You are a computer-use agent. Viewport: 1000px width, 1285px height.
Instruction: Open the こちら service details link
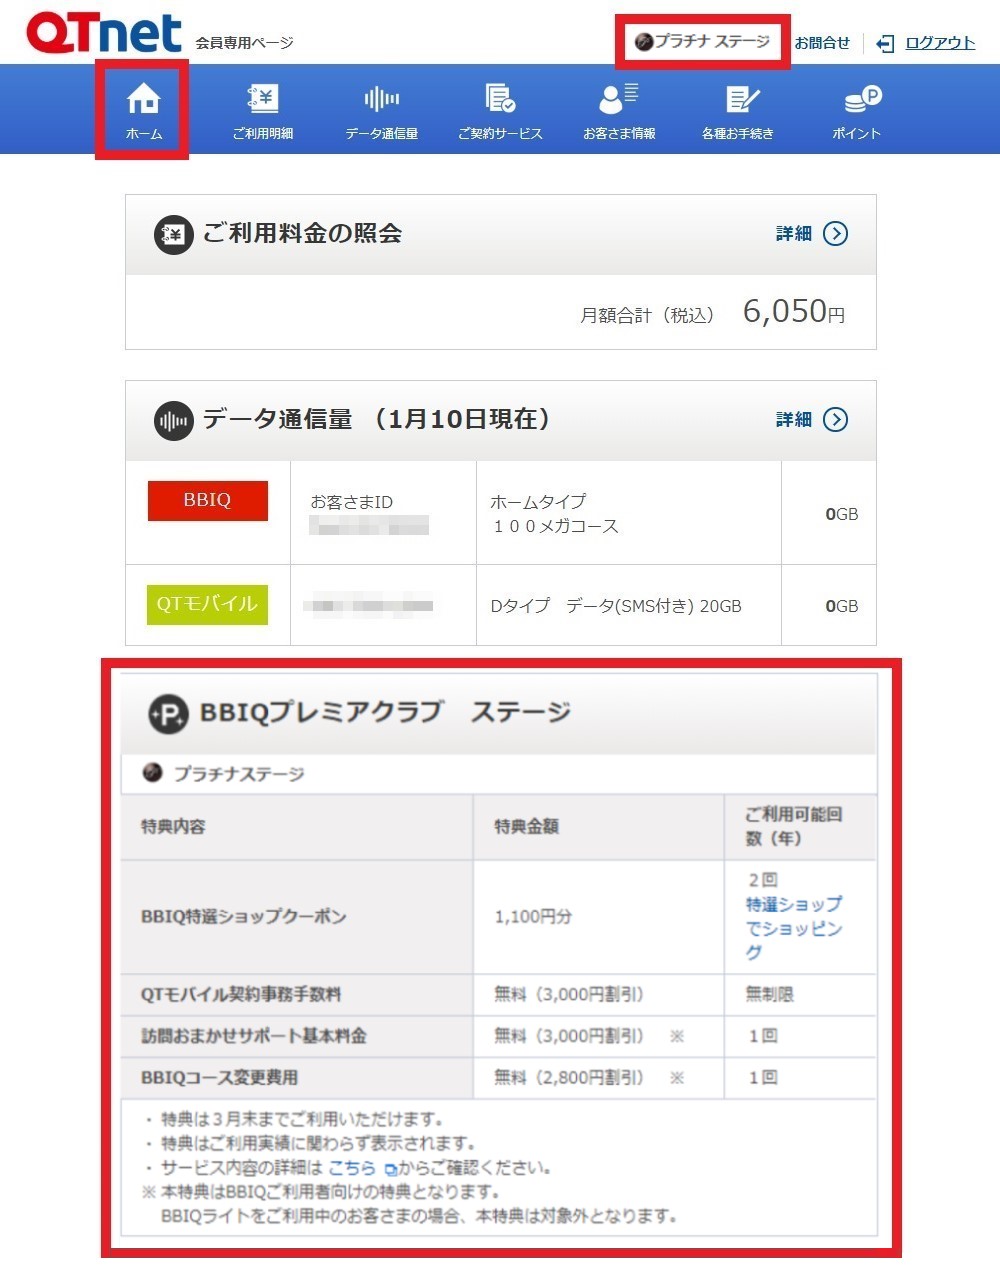[x=351, y=1168]
